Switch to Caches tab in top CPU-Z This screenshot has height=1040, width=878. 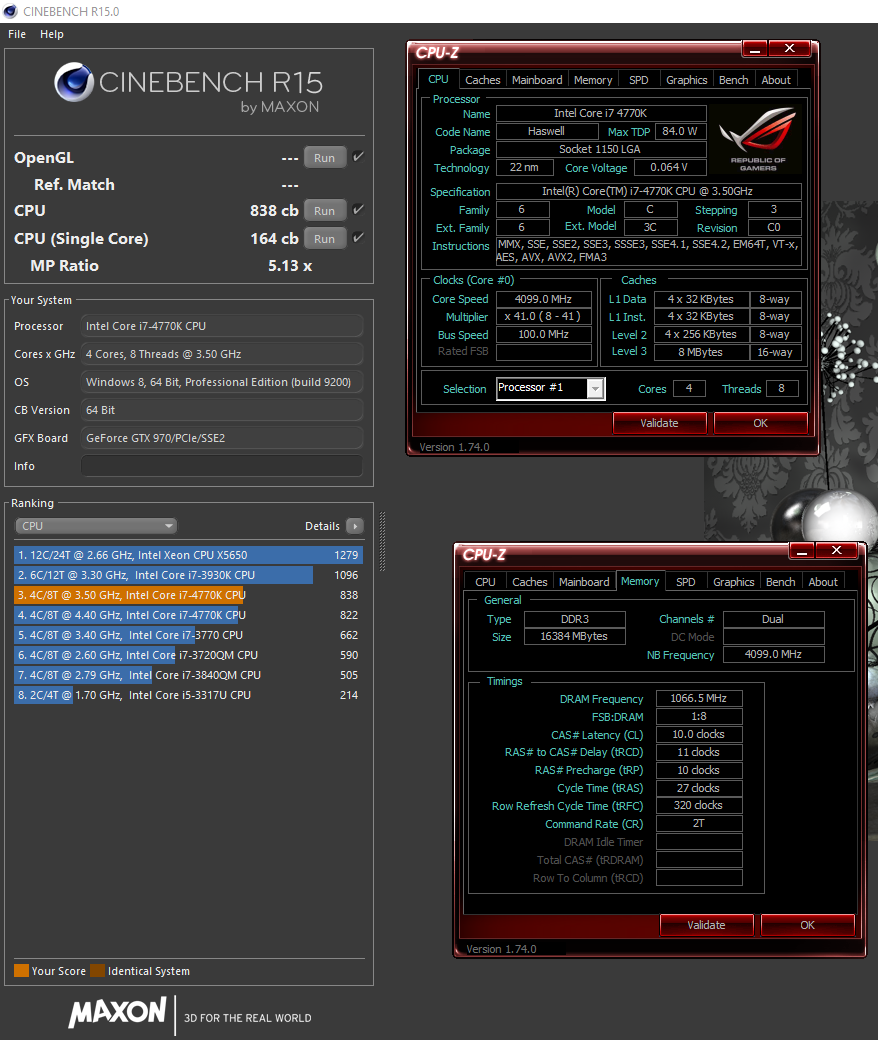(483, 80)
